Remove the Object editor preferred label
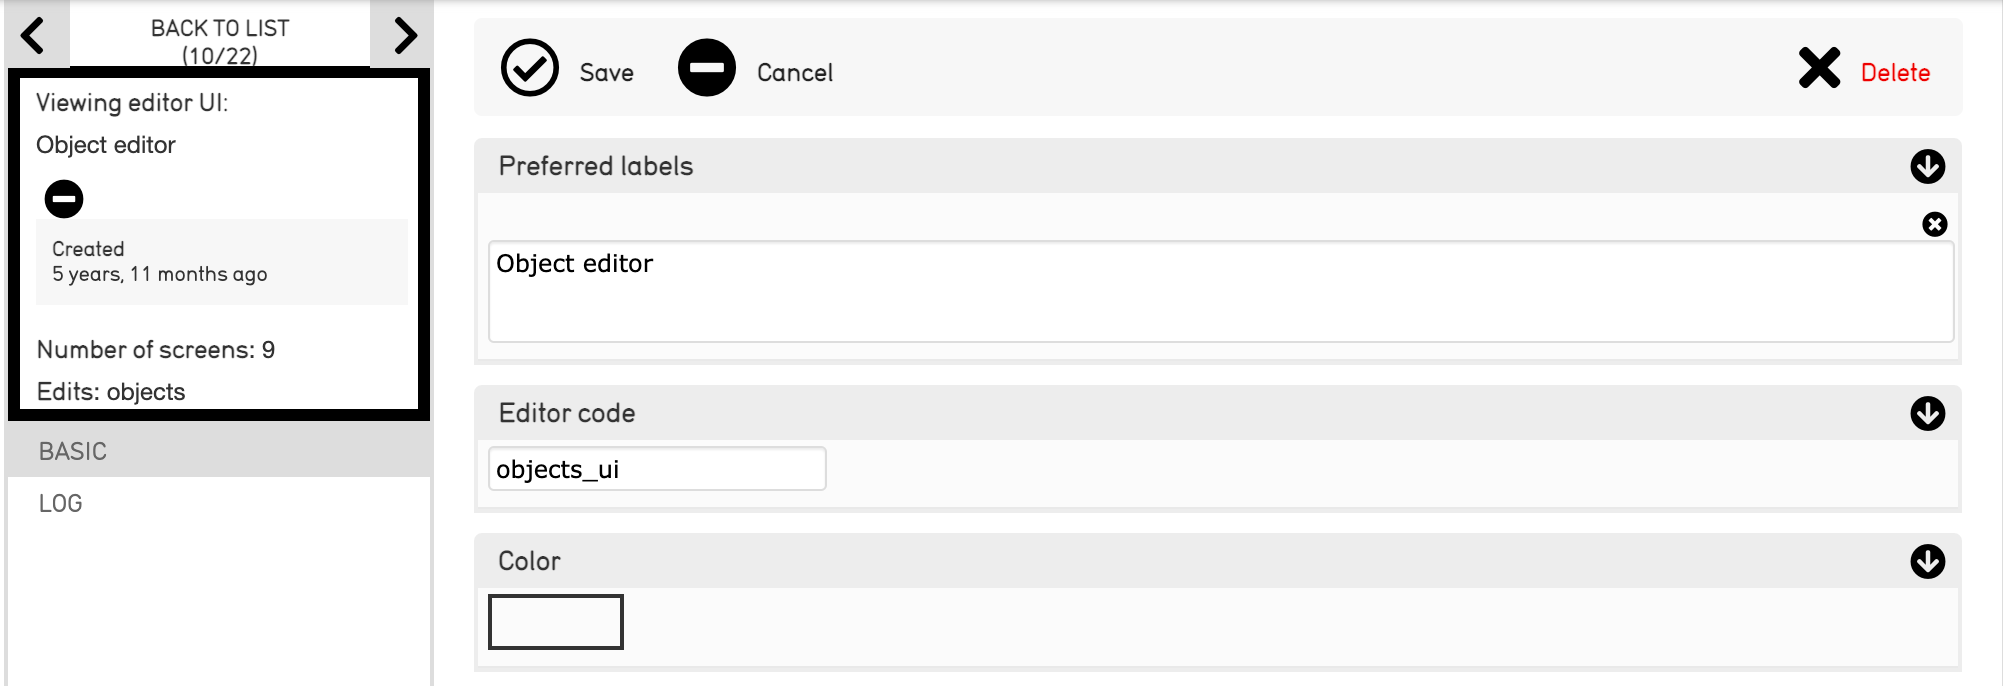The width and height of the screenshot is (2003, 686). click(1934, 224)
